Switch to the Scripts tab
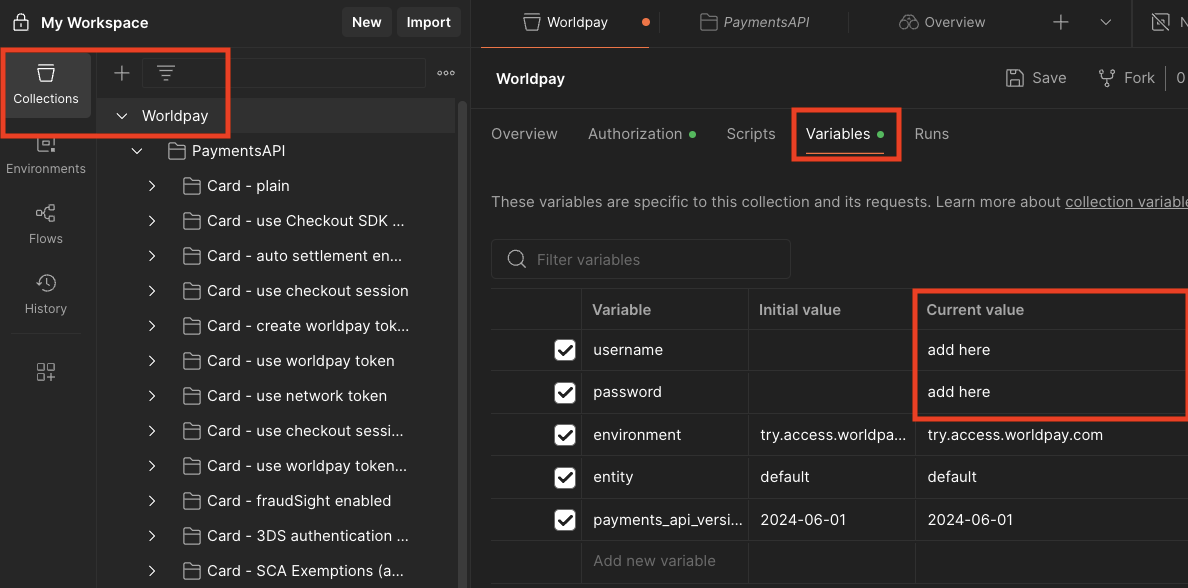The height and width of the screenshot is (588, 1188). point(750,134)
